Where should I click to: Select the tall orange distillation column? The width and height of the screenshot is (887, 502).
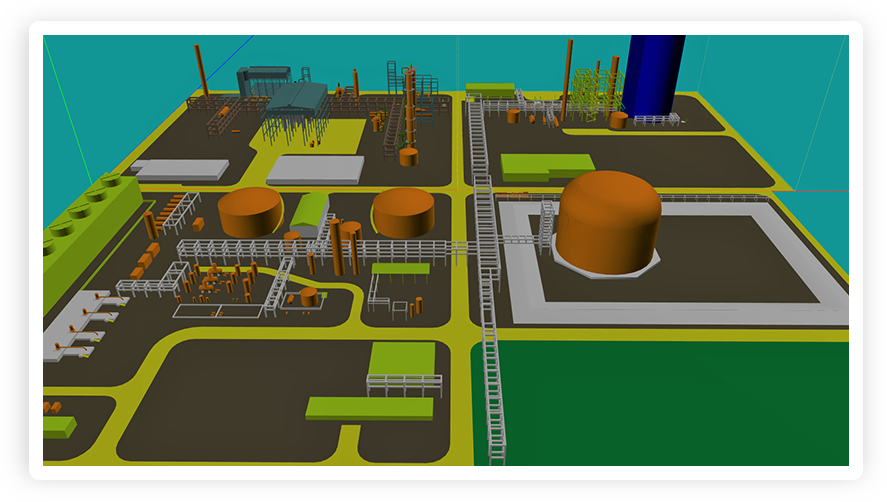click(409, 108)
